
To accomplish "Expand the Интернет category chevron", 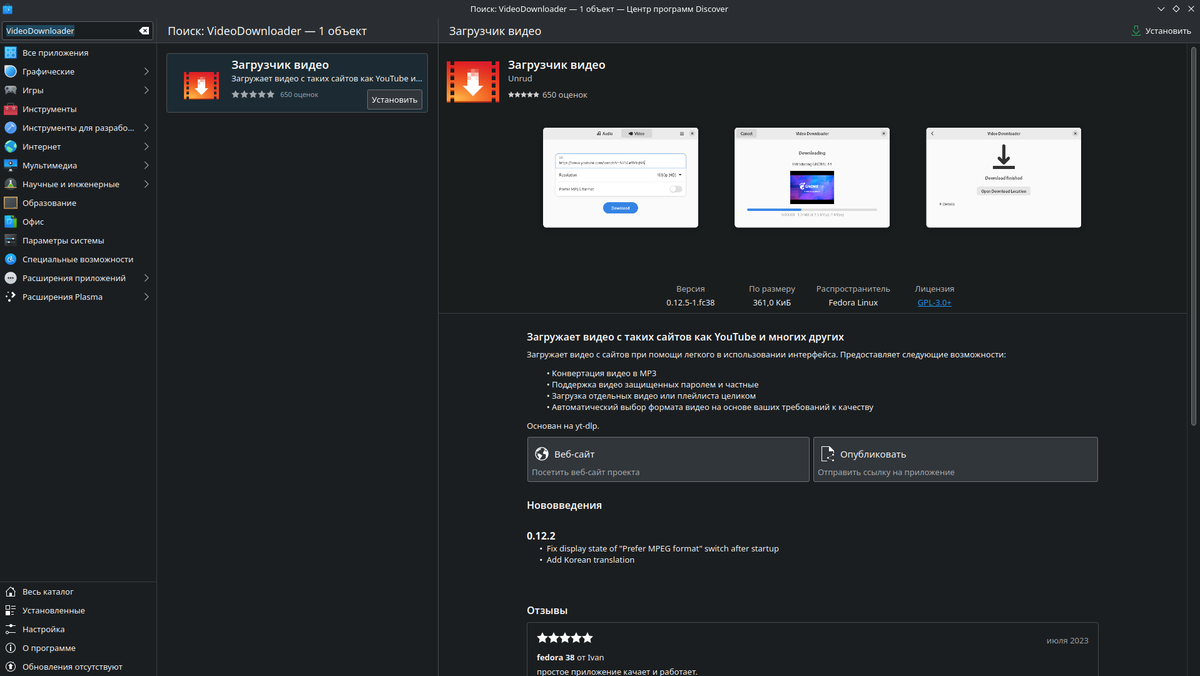I will 146,147.
